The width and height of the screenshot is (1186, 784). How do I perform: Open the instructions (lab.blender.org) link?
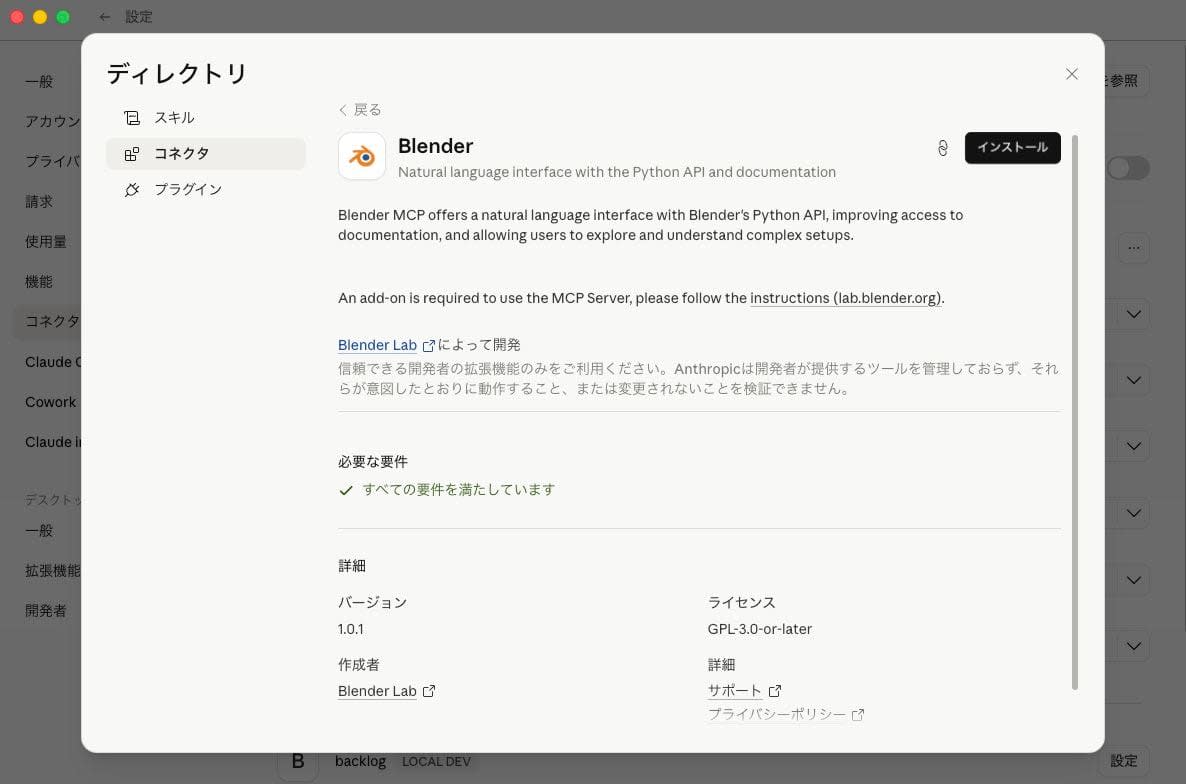(x=844, y=298)
